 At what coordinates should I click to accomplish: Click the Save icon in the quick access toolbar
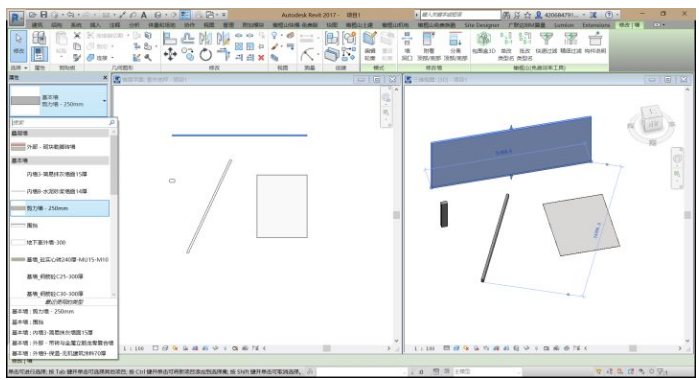coord(44,15)
